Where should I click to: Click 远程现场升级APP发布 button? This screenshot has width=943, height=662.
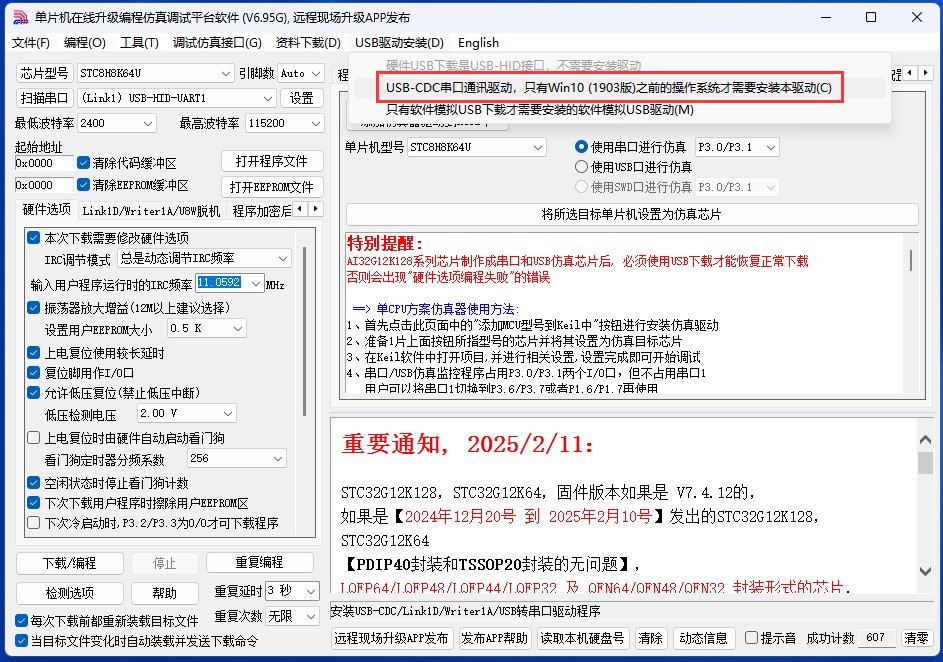(x=392, y=639)
